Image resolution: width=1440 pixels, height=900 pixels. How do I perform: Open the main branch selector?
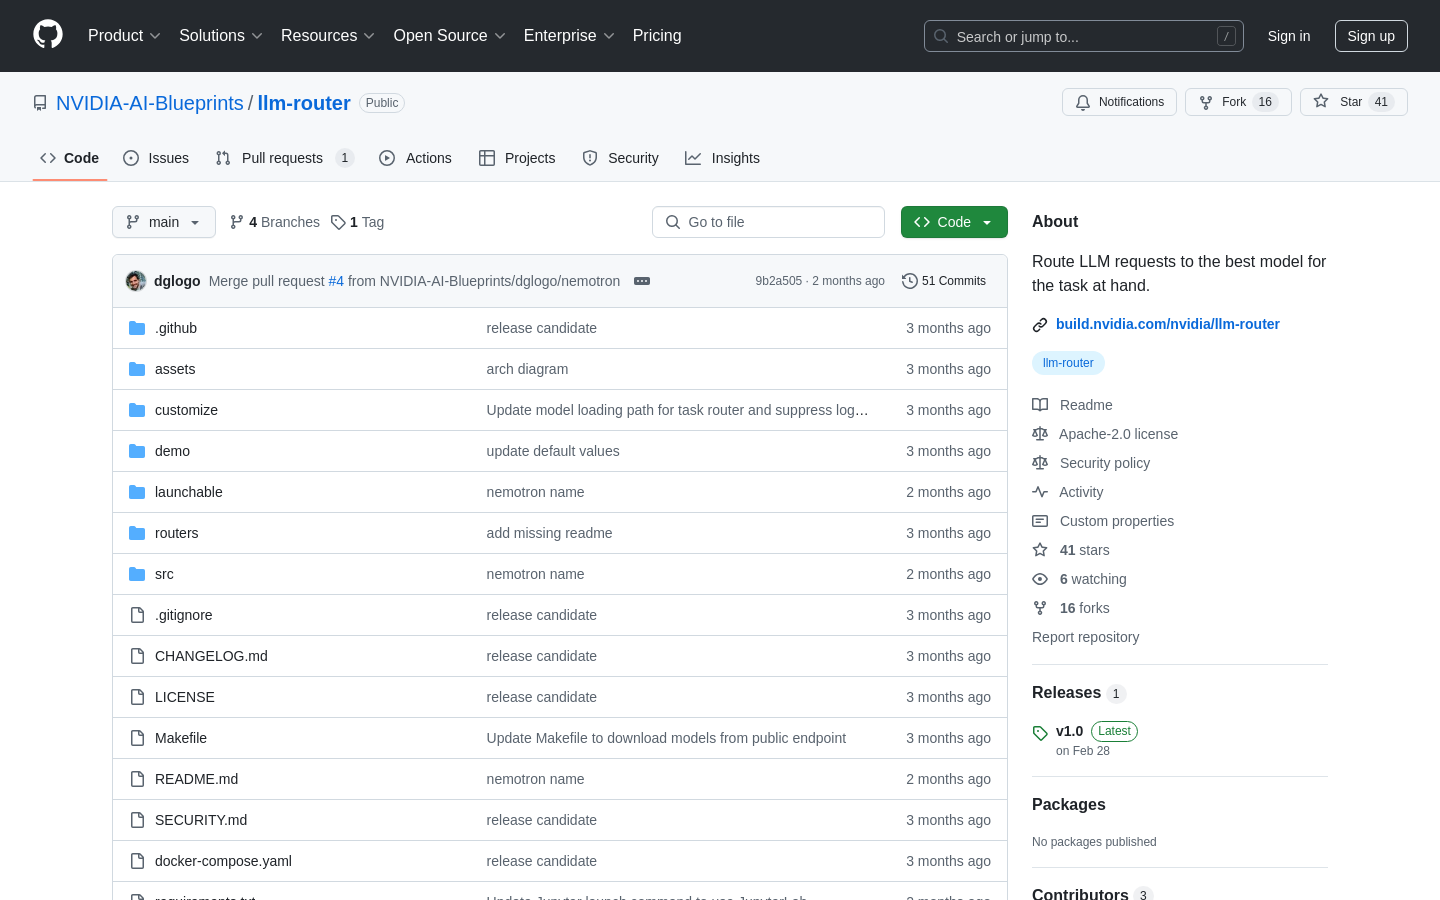164,222
